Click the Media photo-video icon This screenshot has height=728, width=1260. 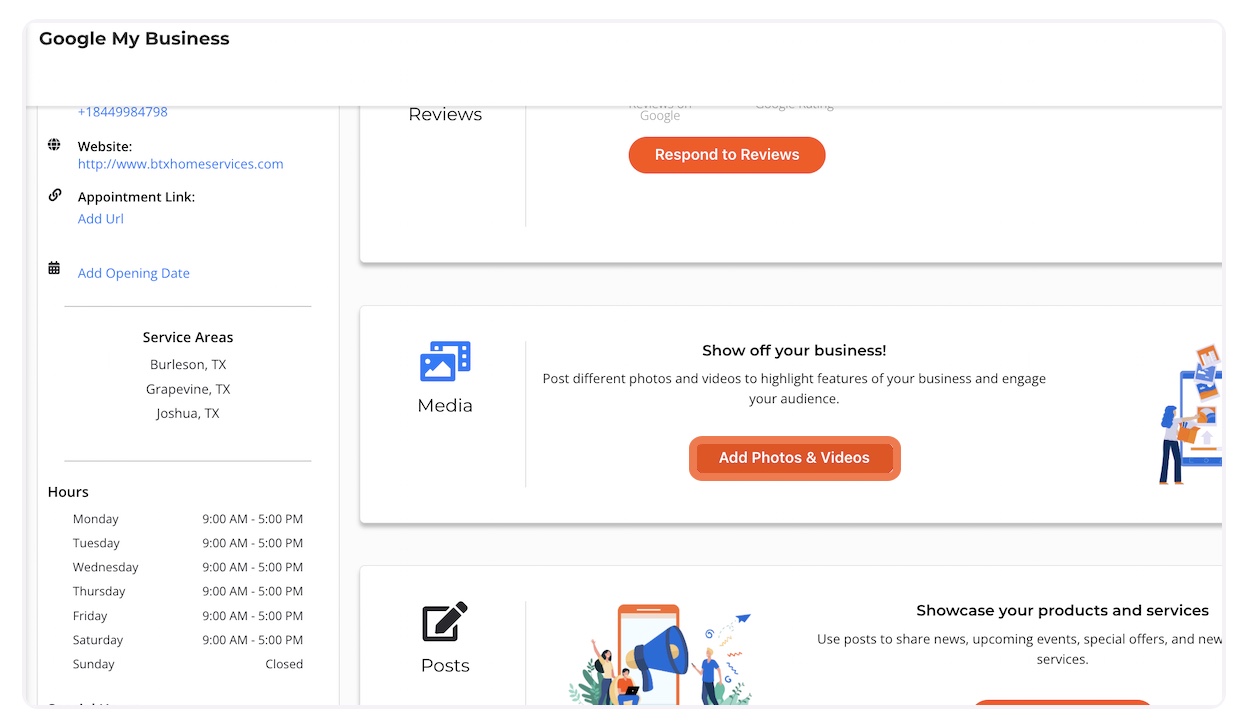pyautogui.click(x=445, y=361)
